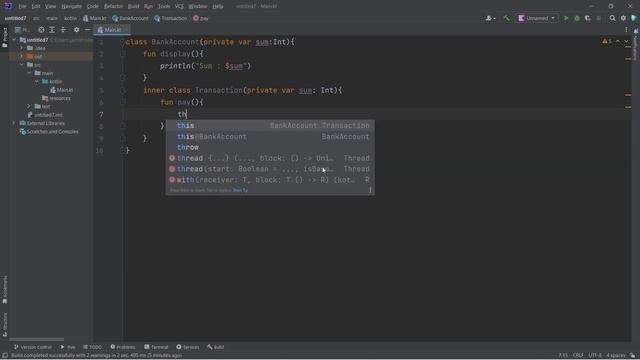Open the Services tool window

click(x=188, y=347)
